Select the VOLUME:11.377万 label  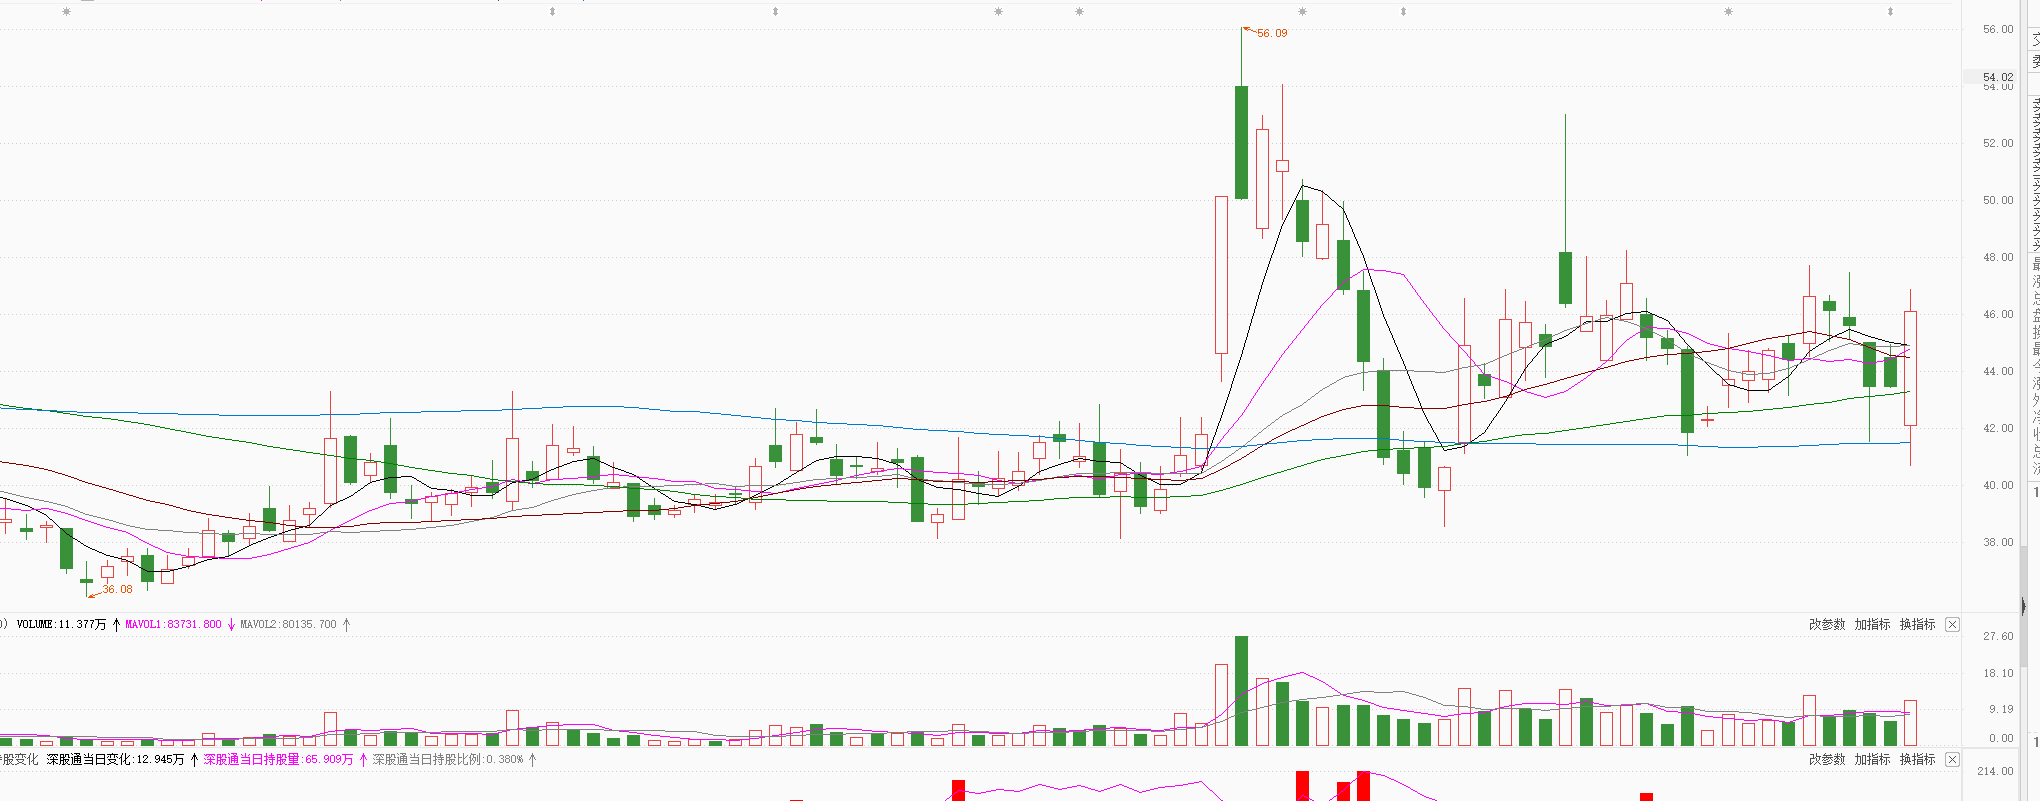(x=61, y=624)
